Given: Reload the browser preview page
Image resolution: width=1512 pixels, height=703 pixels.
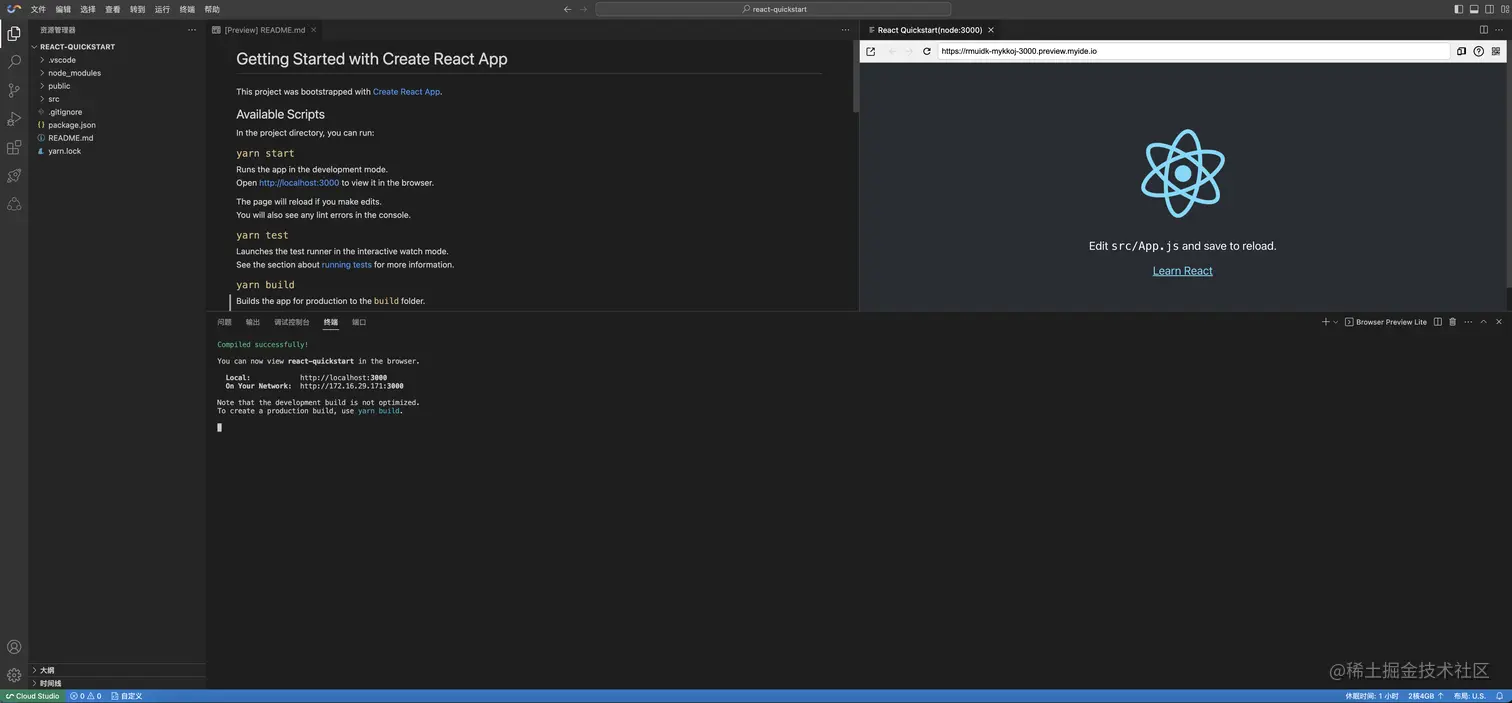Looking at the screenshot, I should 927,51.
